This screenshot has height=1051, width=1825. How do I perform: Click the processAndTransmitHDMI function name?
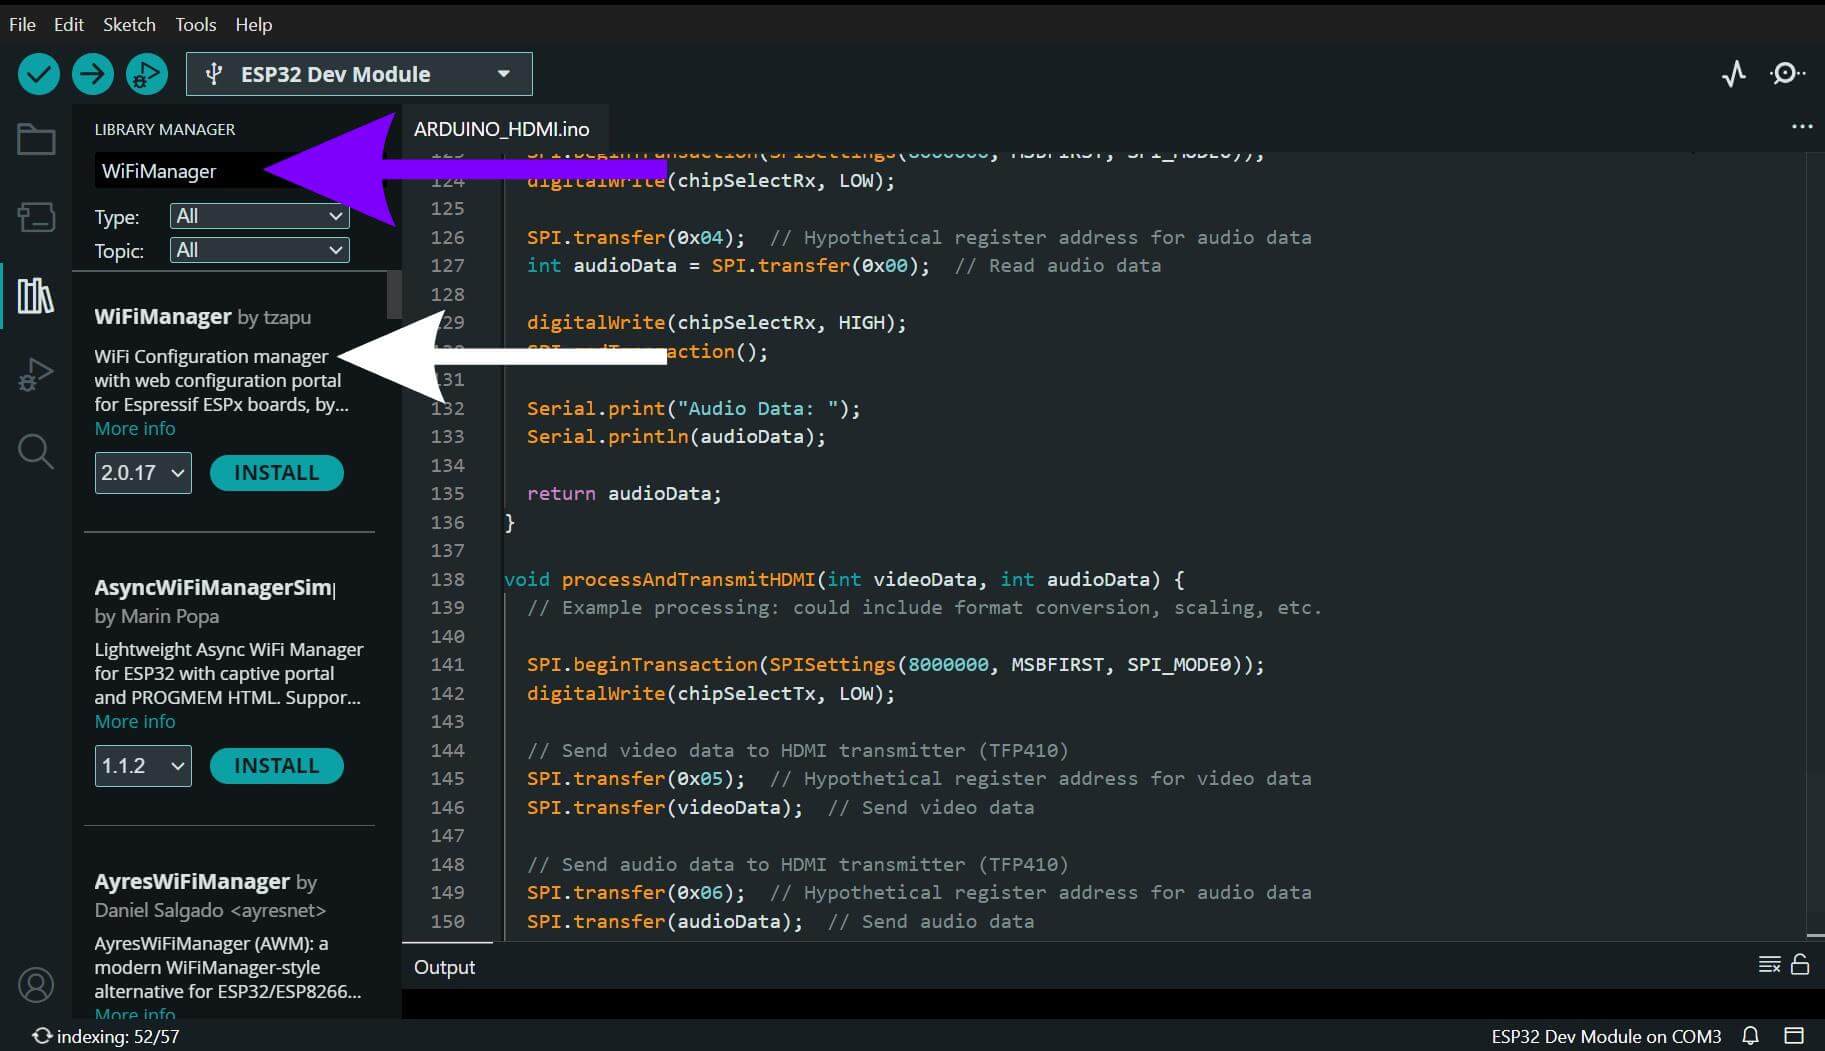pos(688,579)
